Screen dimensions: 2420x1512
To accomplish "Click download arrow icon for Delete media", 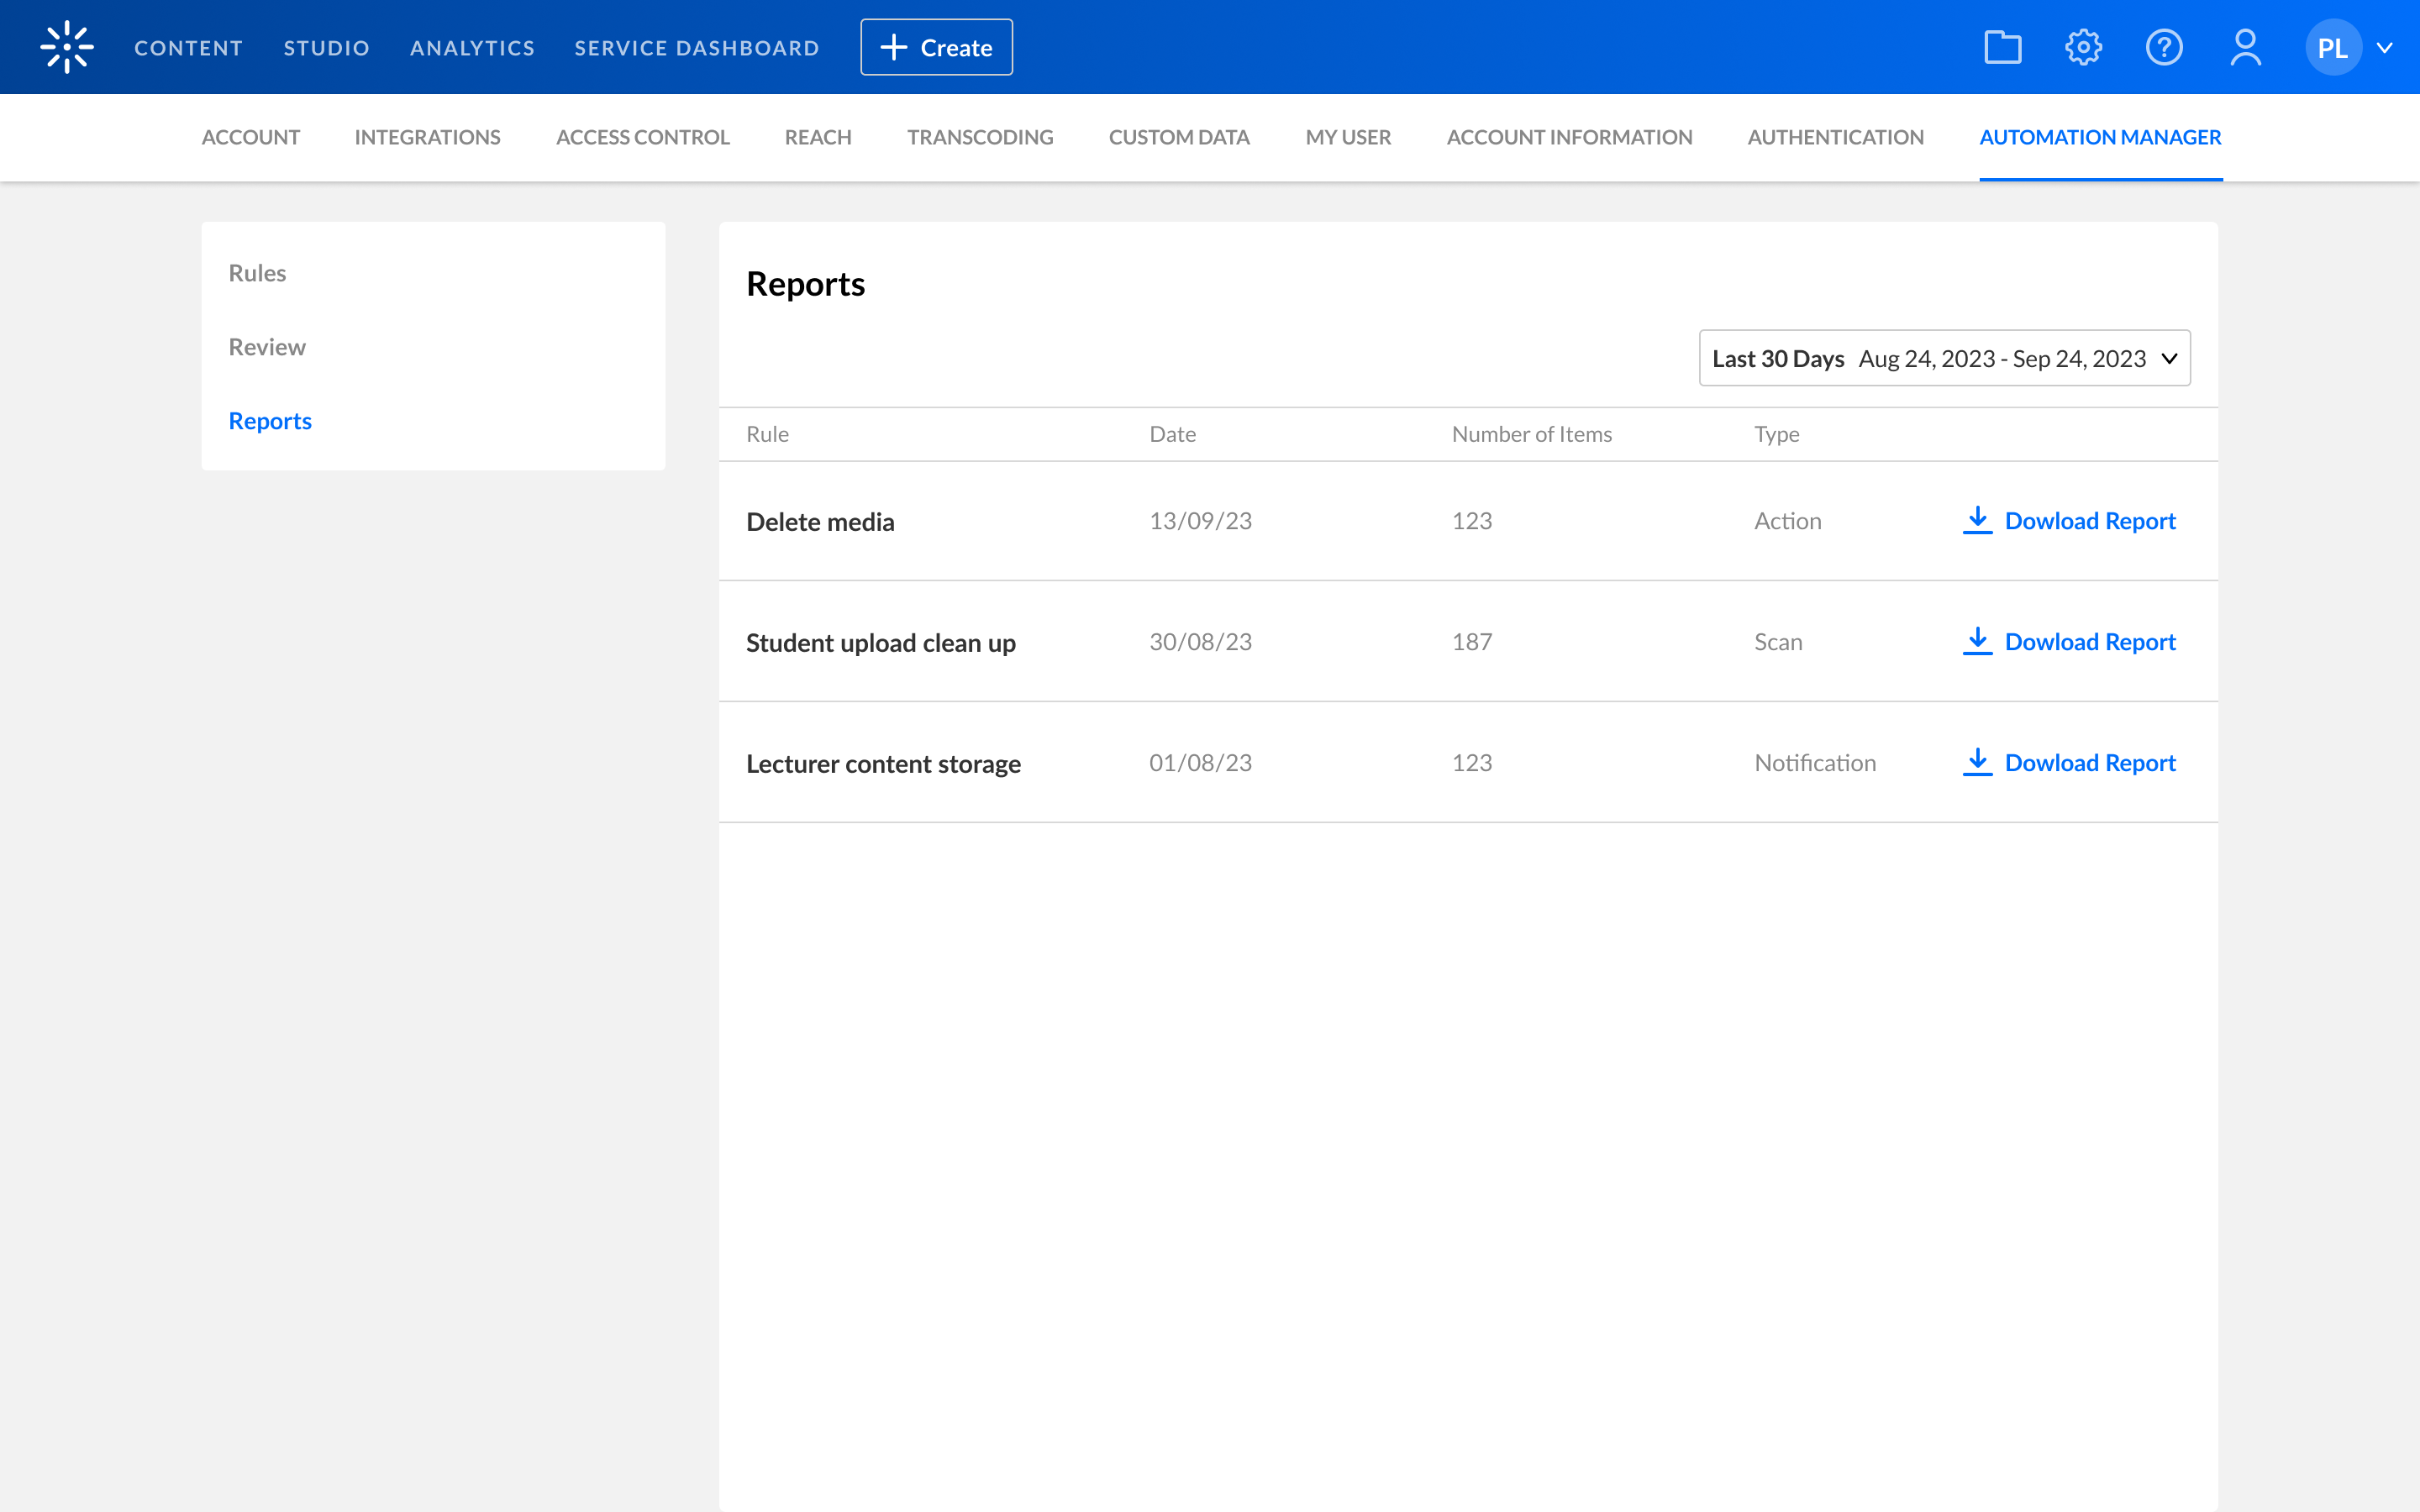I will 1977,520.
